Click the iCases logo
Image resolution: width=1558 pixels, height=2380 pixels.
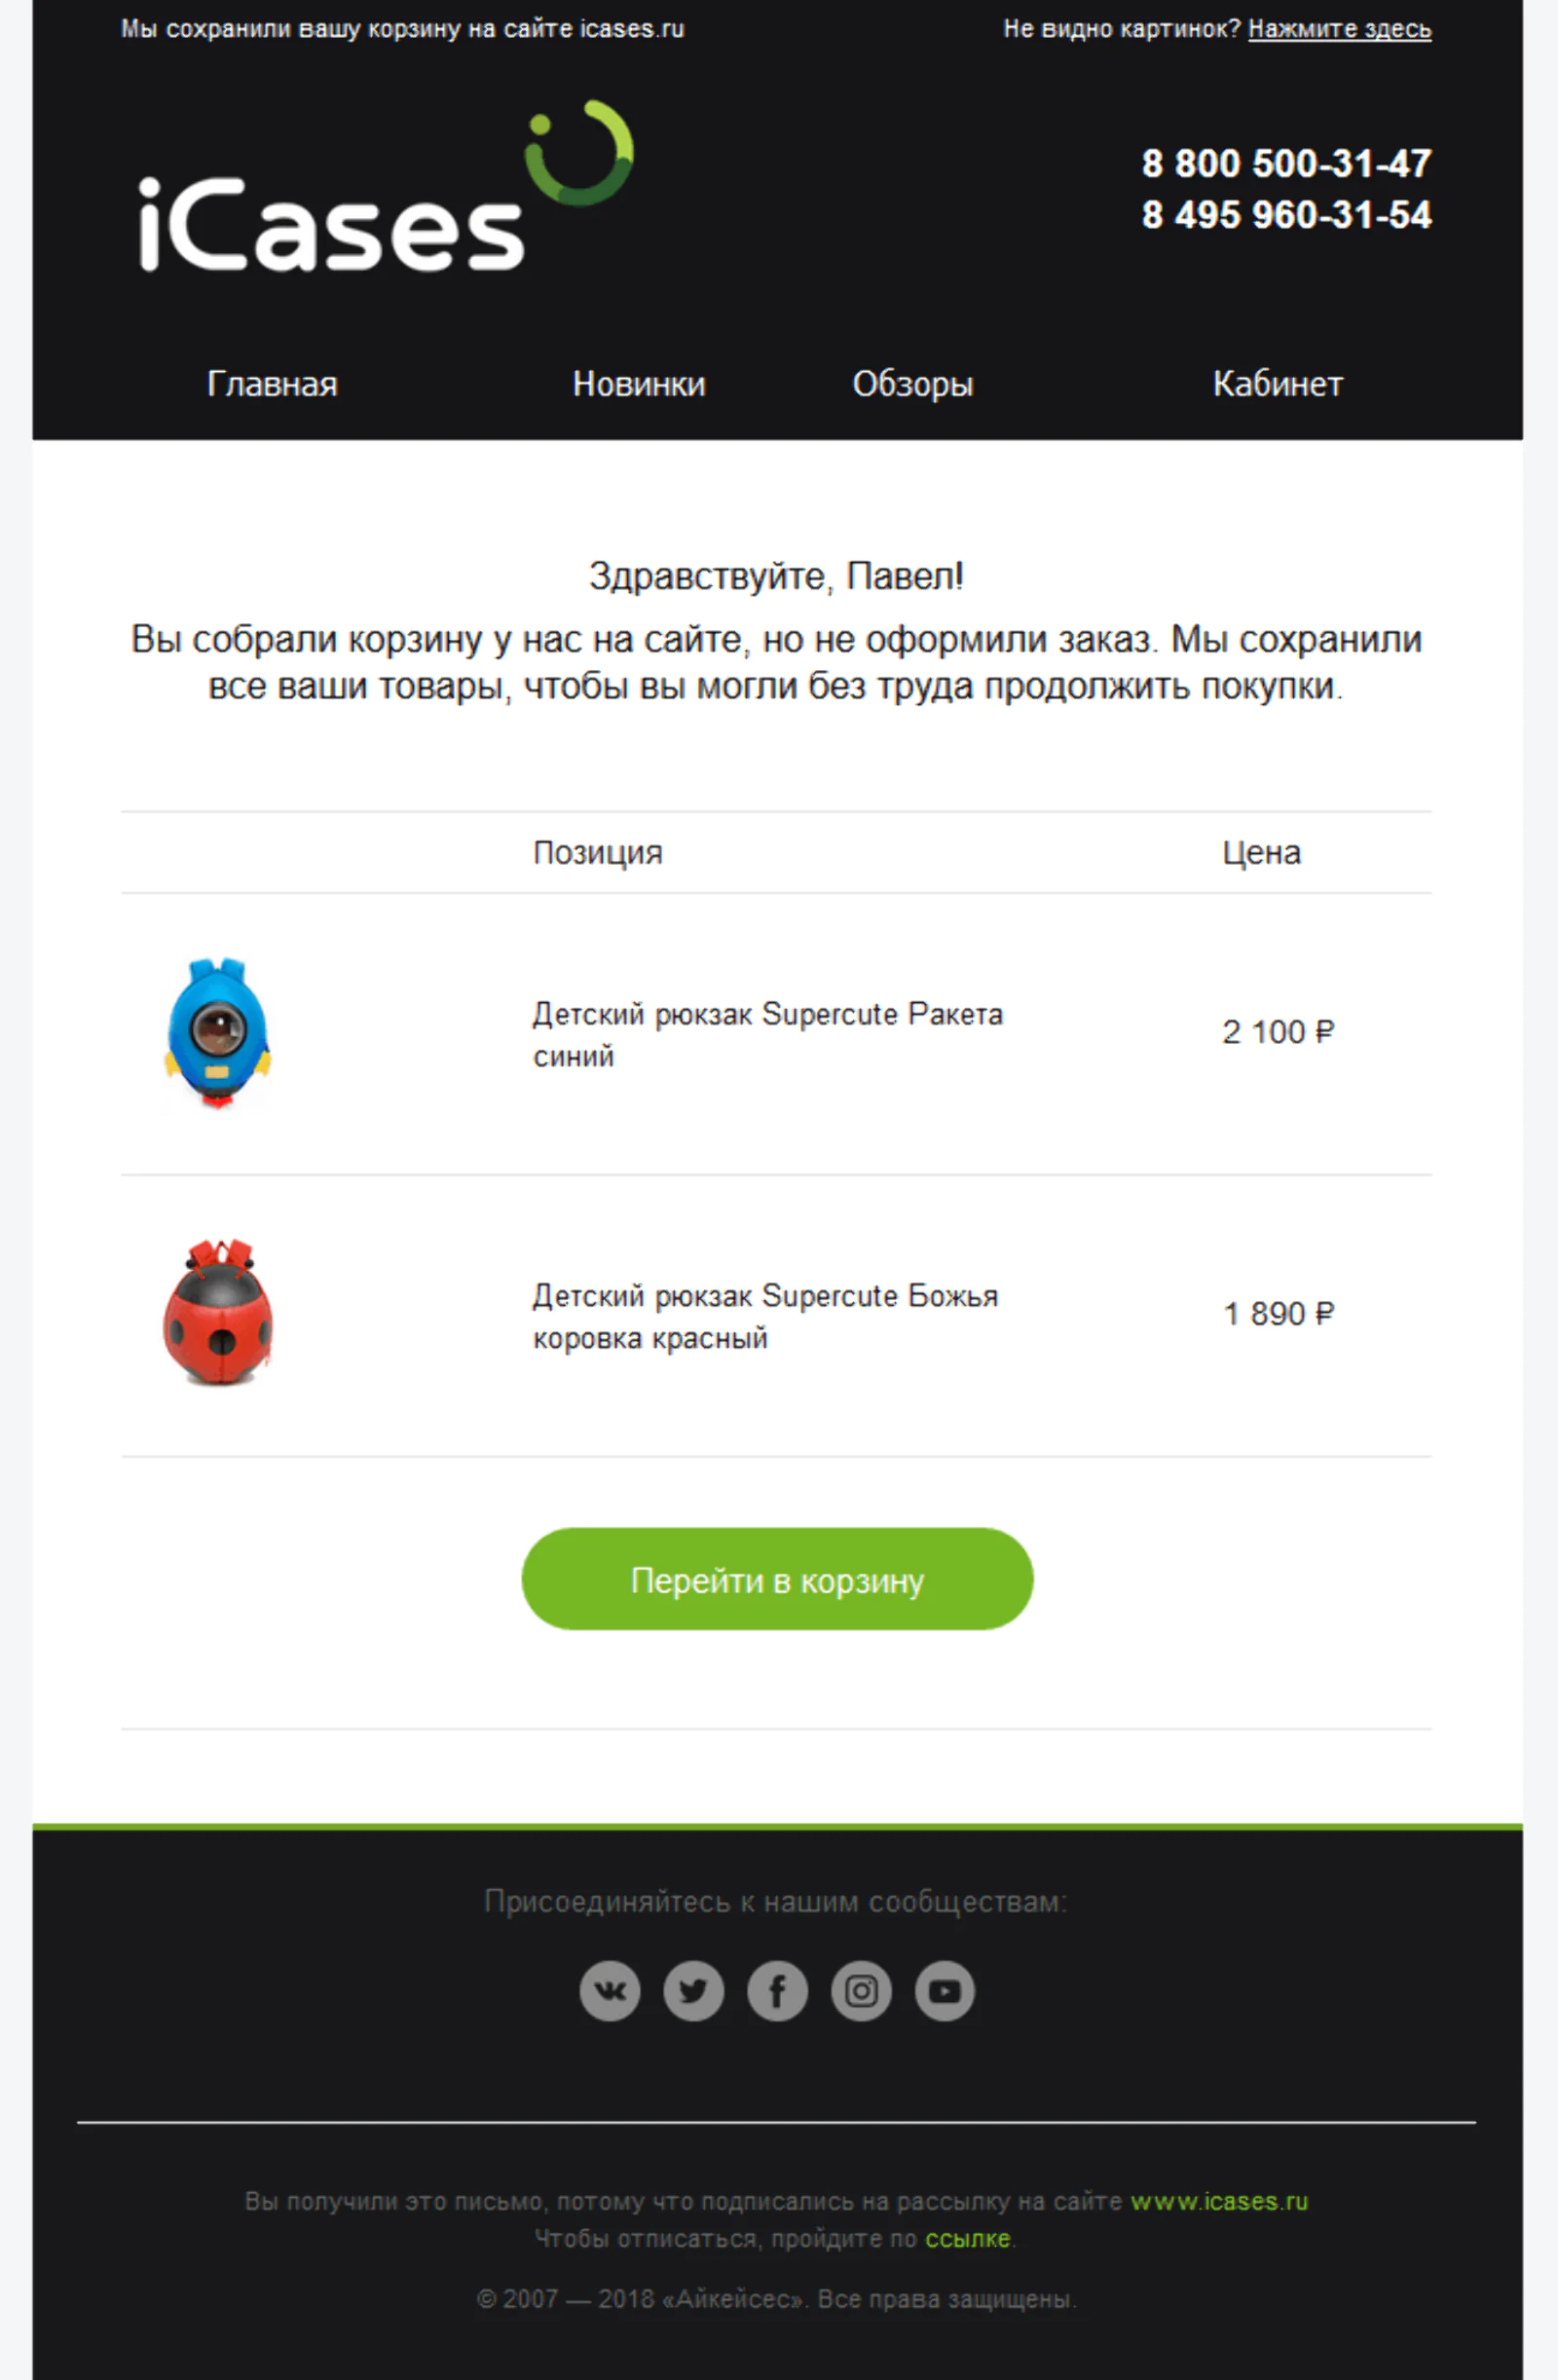tap(386, 186)
